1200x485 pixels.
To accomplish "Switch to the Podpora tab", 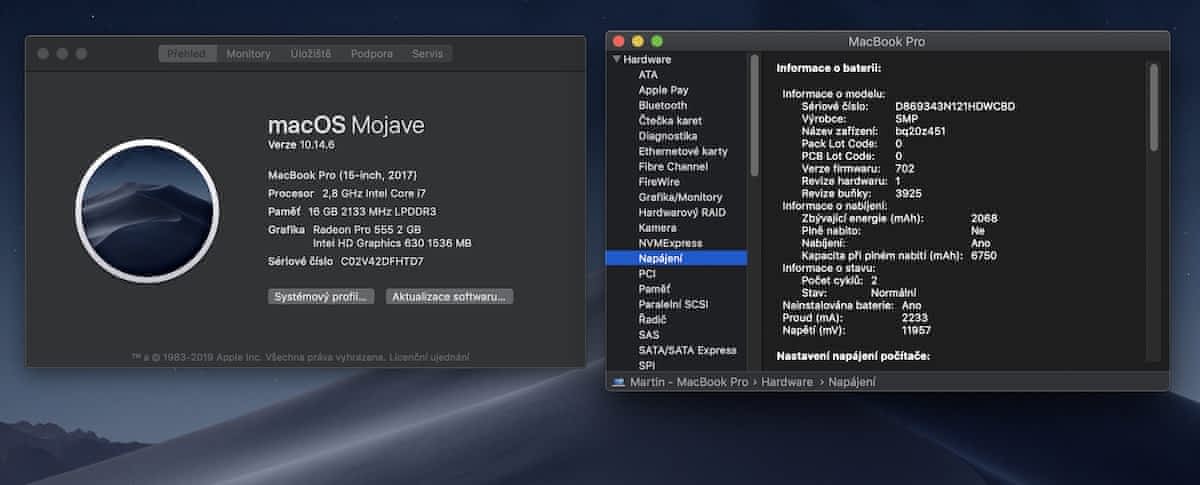I will point(372,53).
